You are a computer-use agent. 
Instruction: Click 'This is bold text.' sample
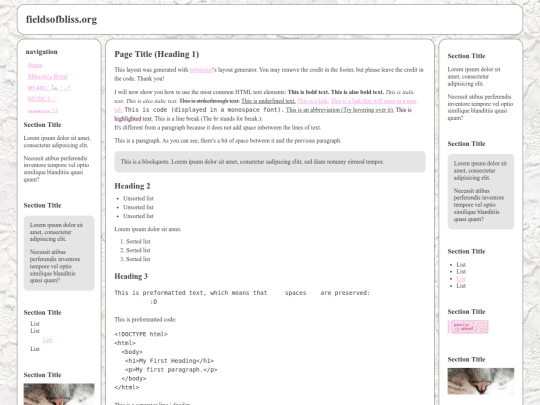point(309,92)
